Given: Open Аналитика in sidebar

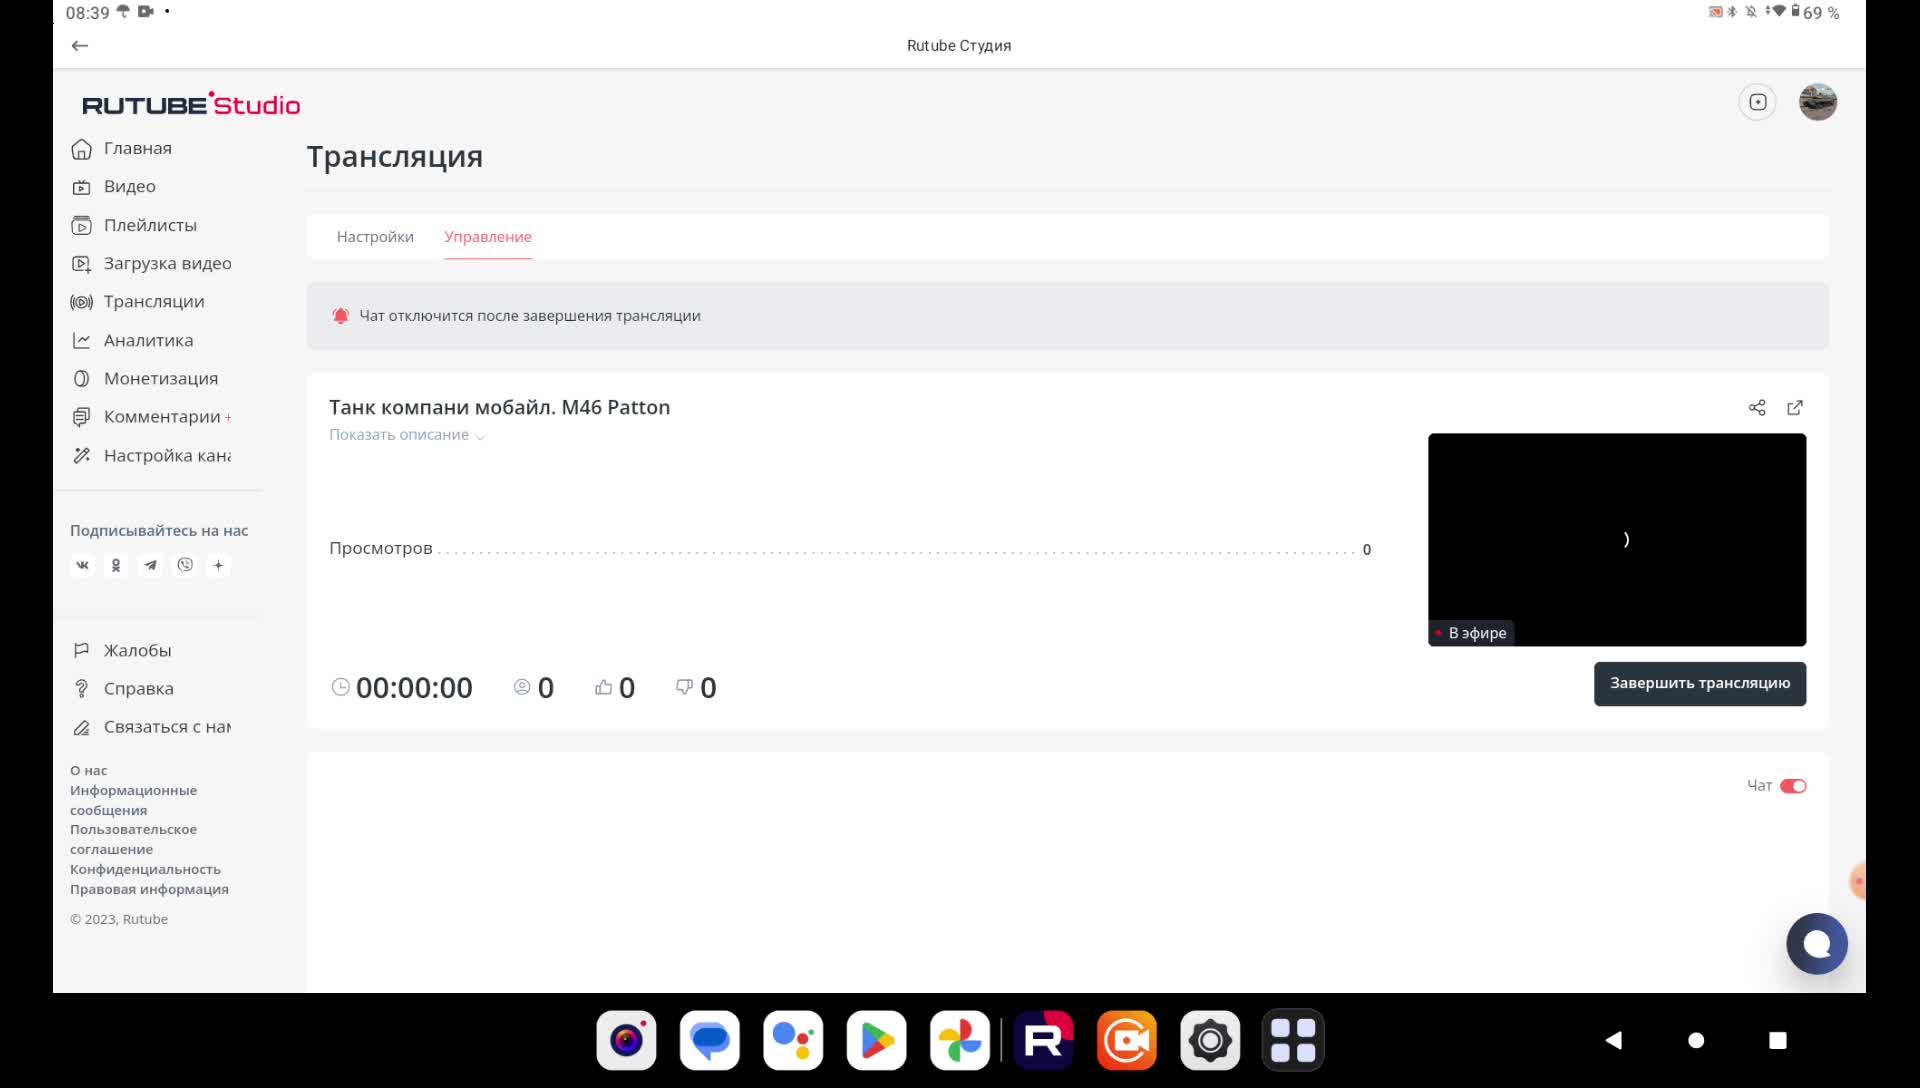Looking at the screenshot, I should click(148, 341).
